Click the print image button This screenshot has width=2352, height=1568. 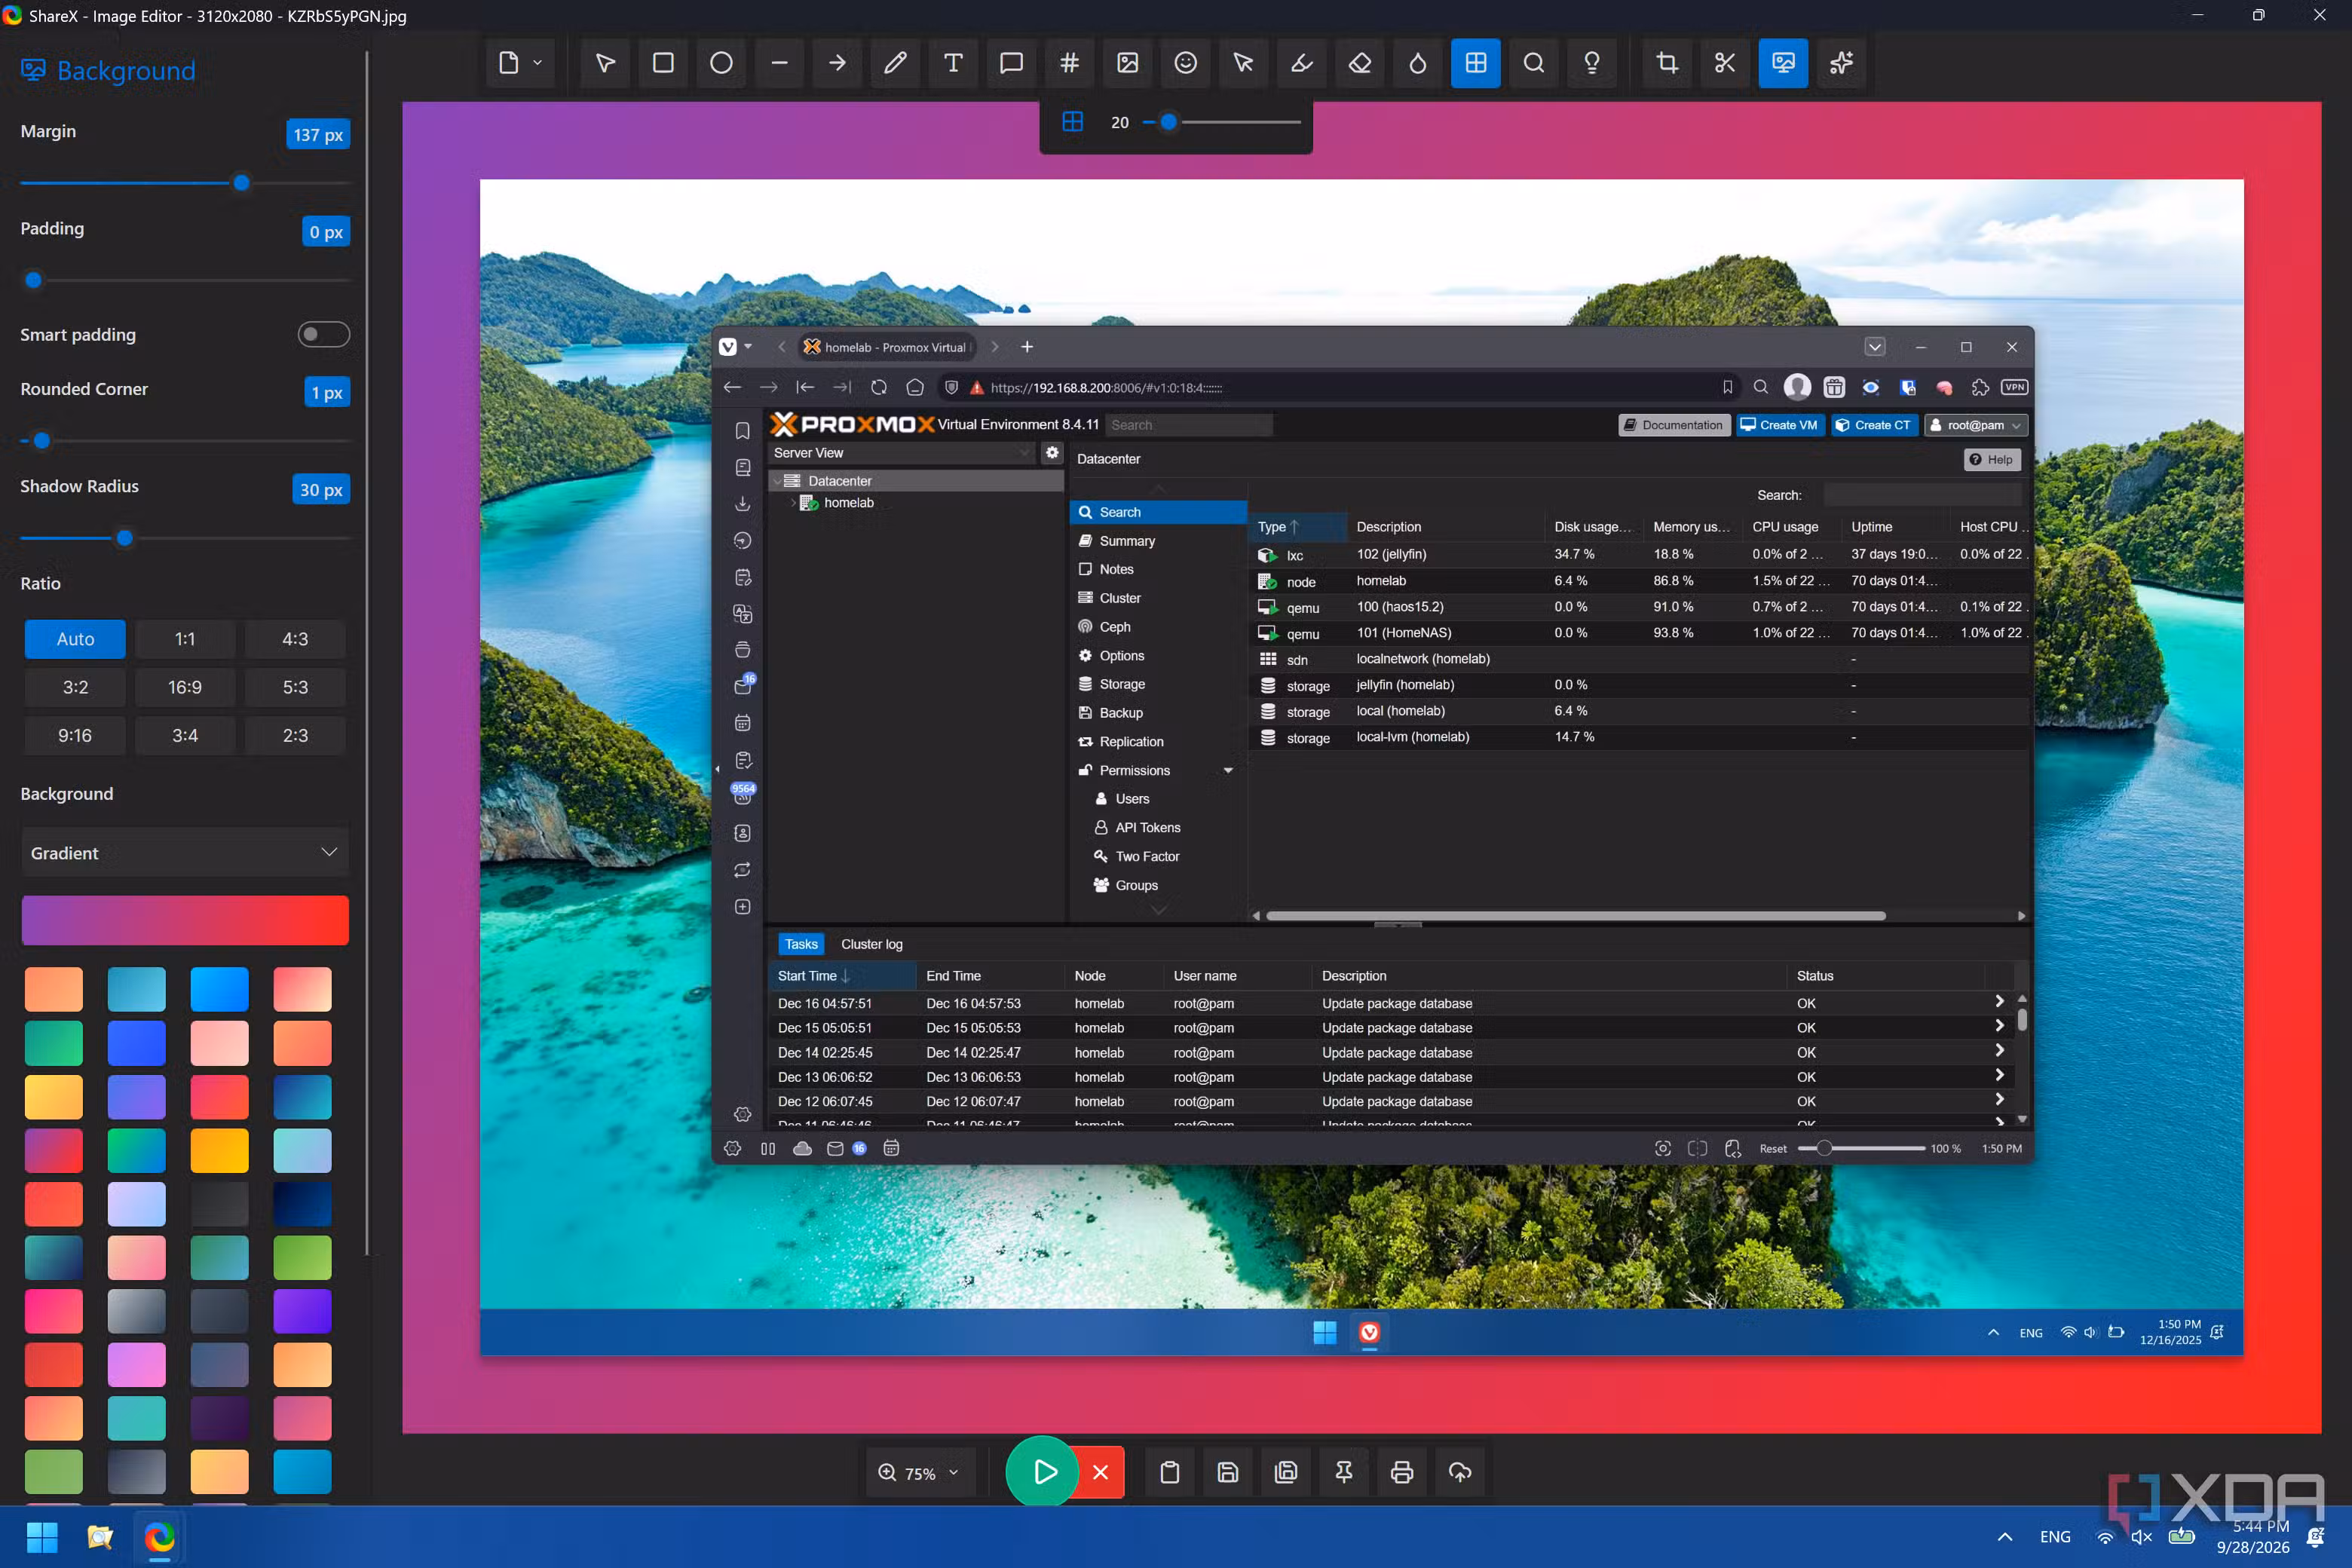(1402, 1472)
